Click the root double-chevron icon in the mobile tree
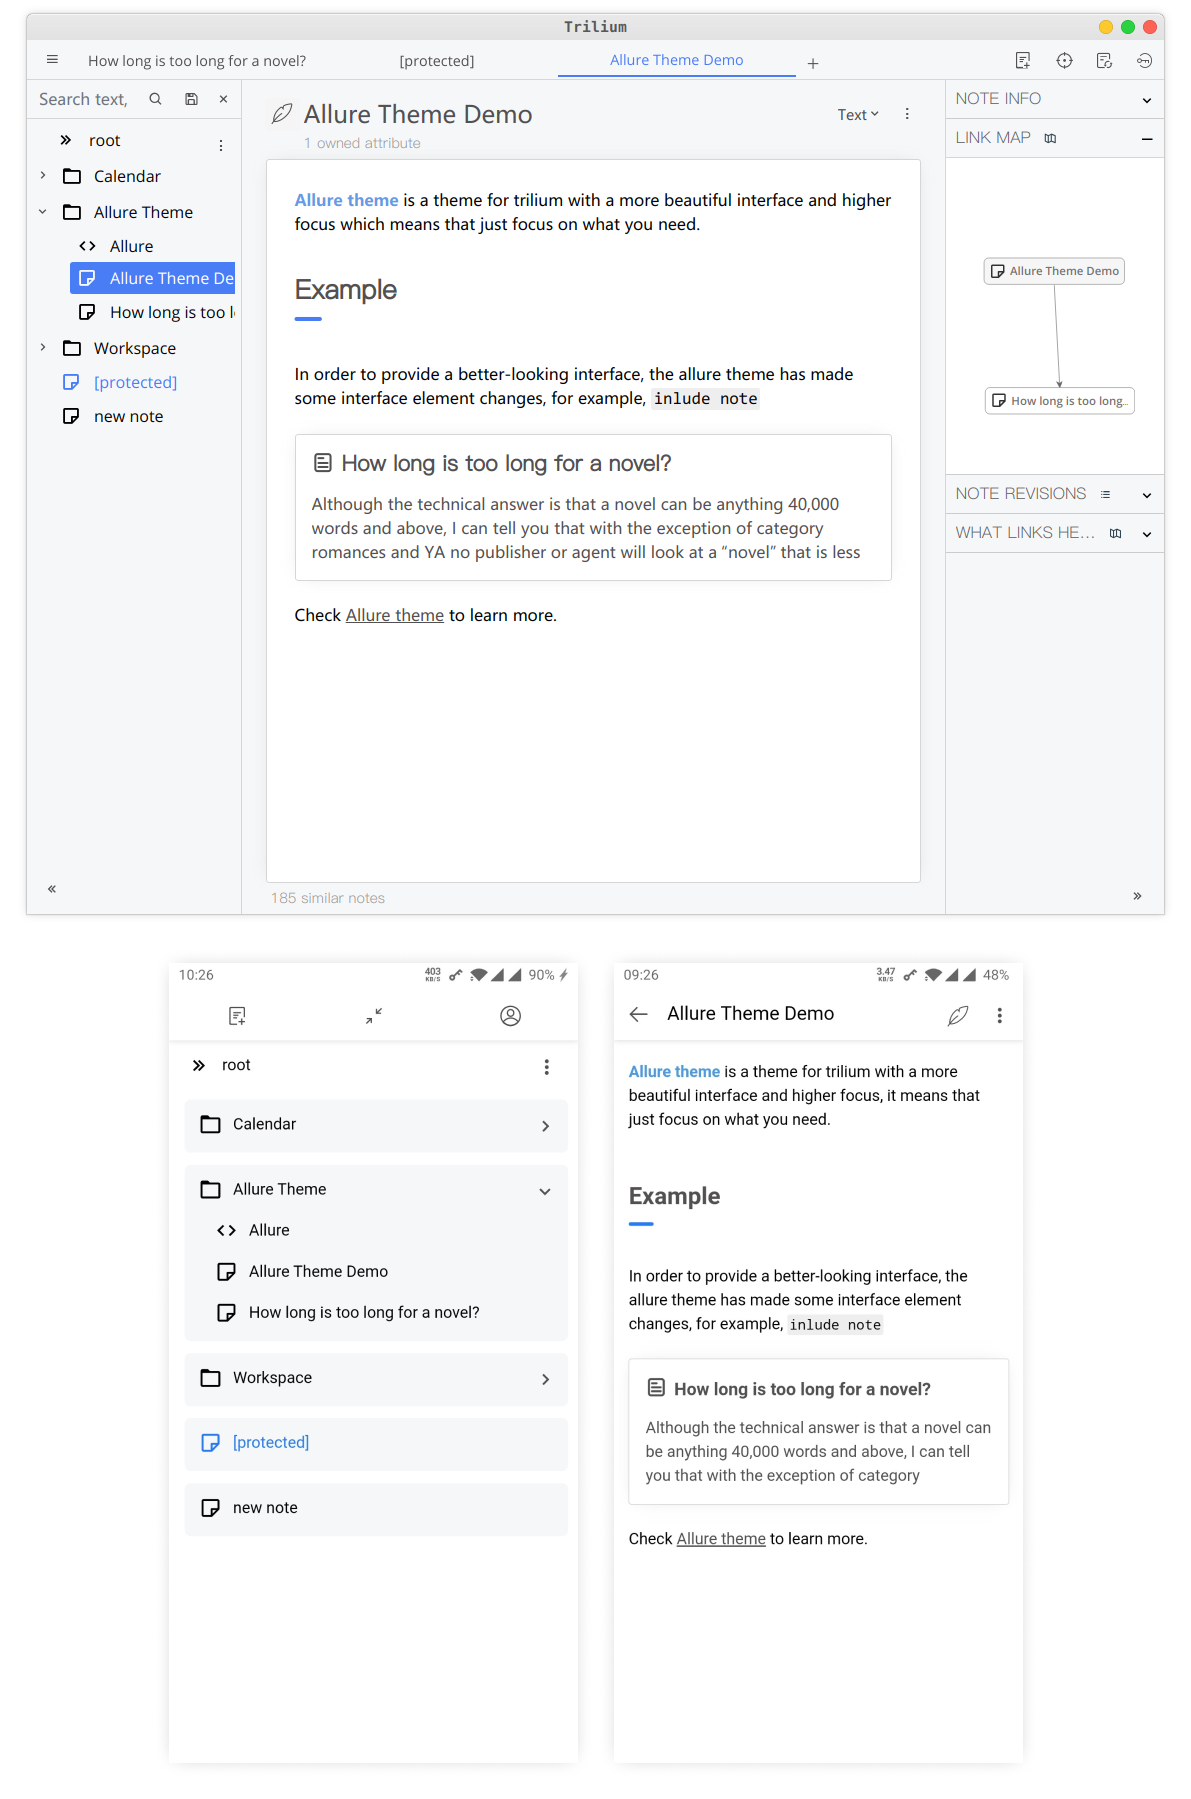The width and height of the screenshot is (1191, 1799). click(x=199, y=1065)
